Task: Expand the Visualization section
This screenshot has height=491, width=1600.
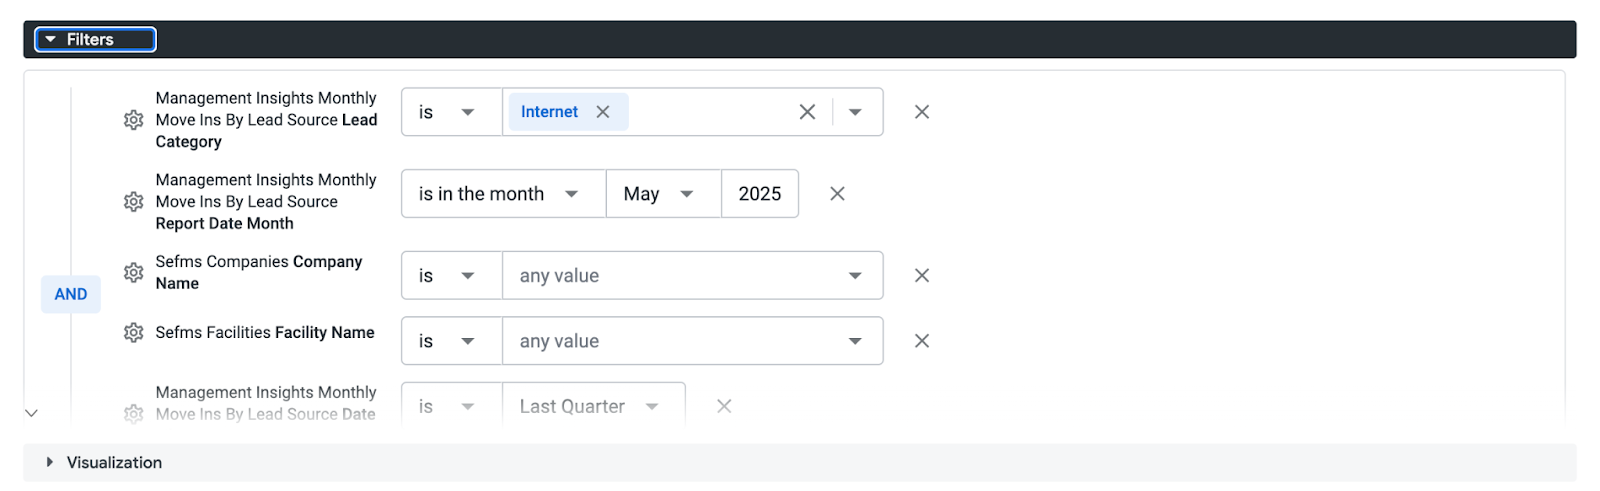Action: click(113, 462)
